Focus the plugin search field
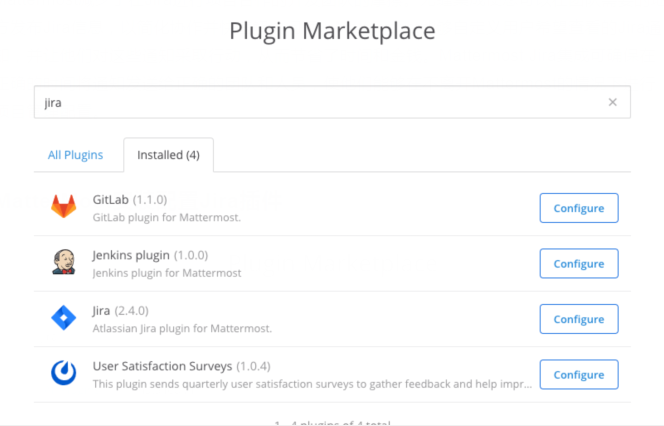This screenshot has width=664, height=426. point(322,102)
